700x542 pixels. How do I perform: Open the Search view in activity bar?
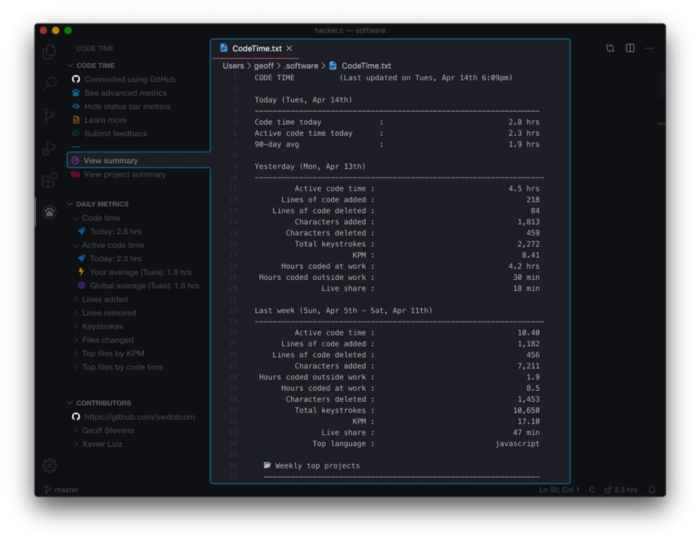tap(49, 83)
